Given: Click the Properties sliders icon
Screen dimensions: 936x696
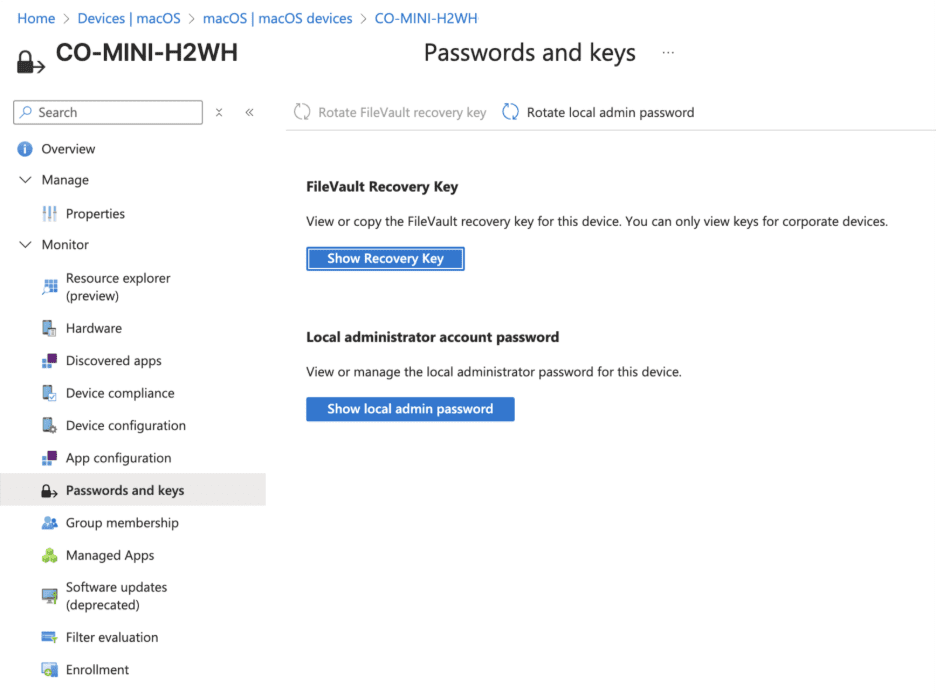Looking at the screenshot, I should [49, 214].
